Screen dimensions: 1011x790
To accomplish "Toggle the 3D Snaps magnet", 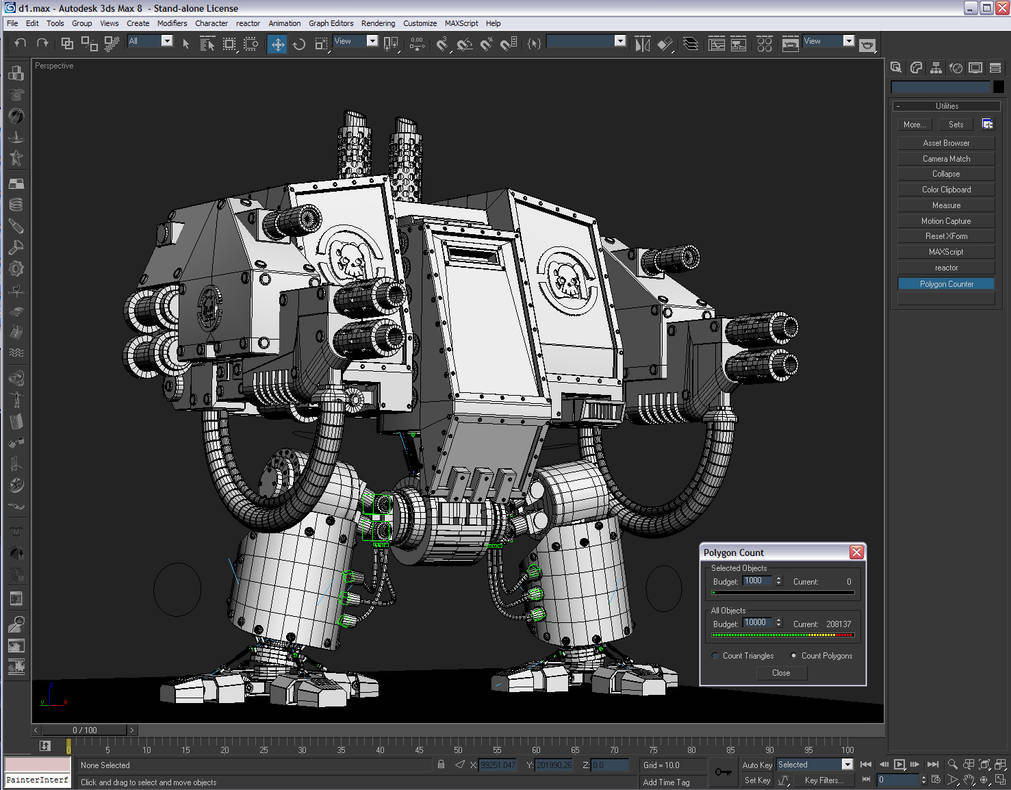I will pos(442,44).
